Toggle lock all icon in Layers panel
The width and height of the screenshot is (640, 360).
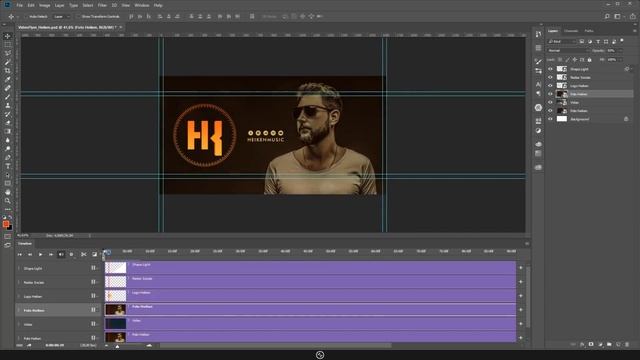[589, 60]
